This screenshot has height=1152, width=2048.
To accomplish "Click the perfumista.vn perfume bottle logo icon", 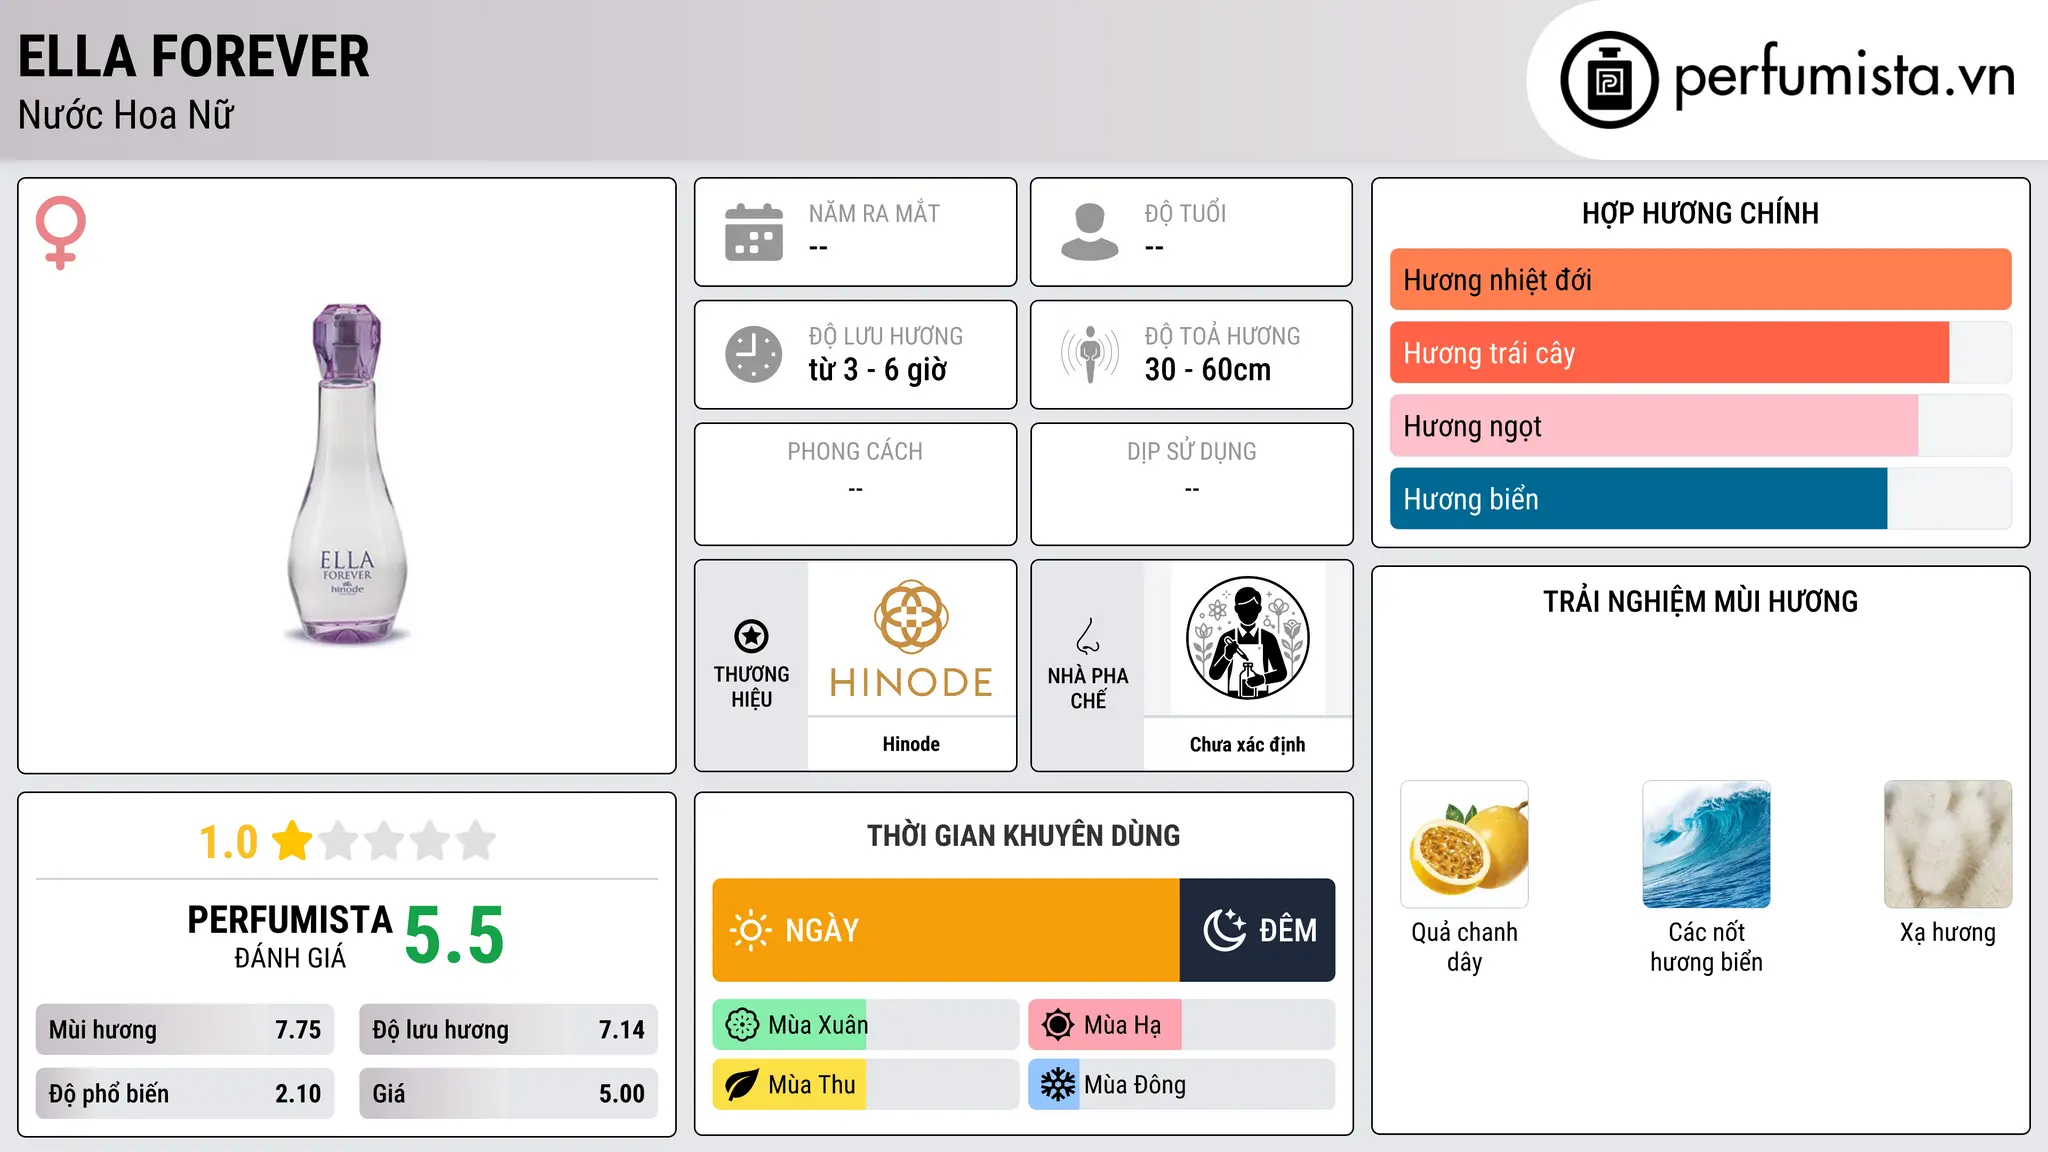I will tap(1609, 80).
